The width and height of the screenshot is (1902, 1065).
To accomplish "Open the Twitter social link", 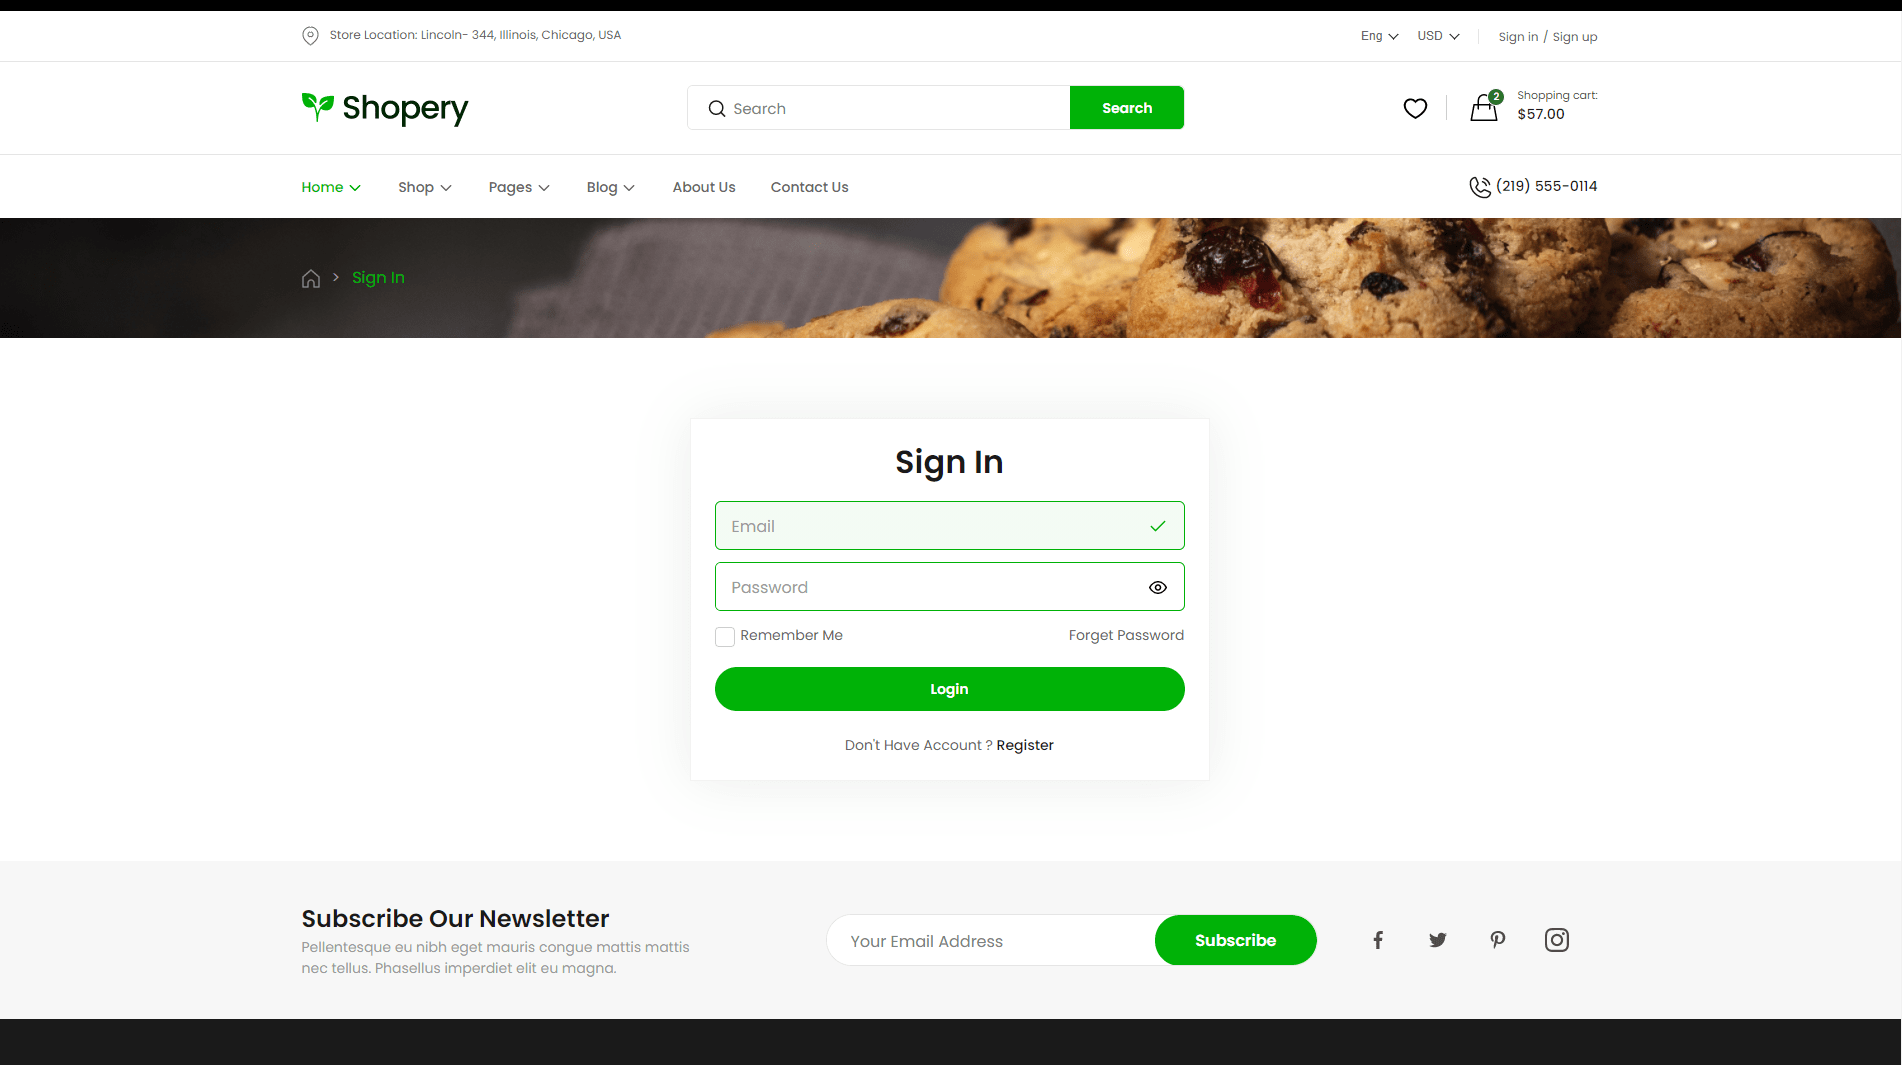I will pyautogui.click(x=1438, y=940).
